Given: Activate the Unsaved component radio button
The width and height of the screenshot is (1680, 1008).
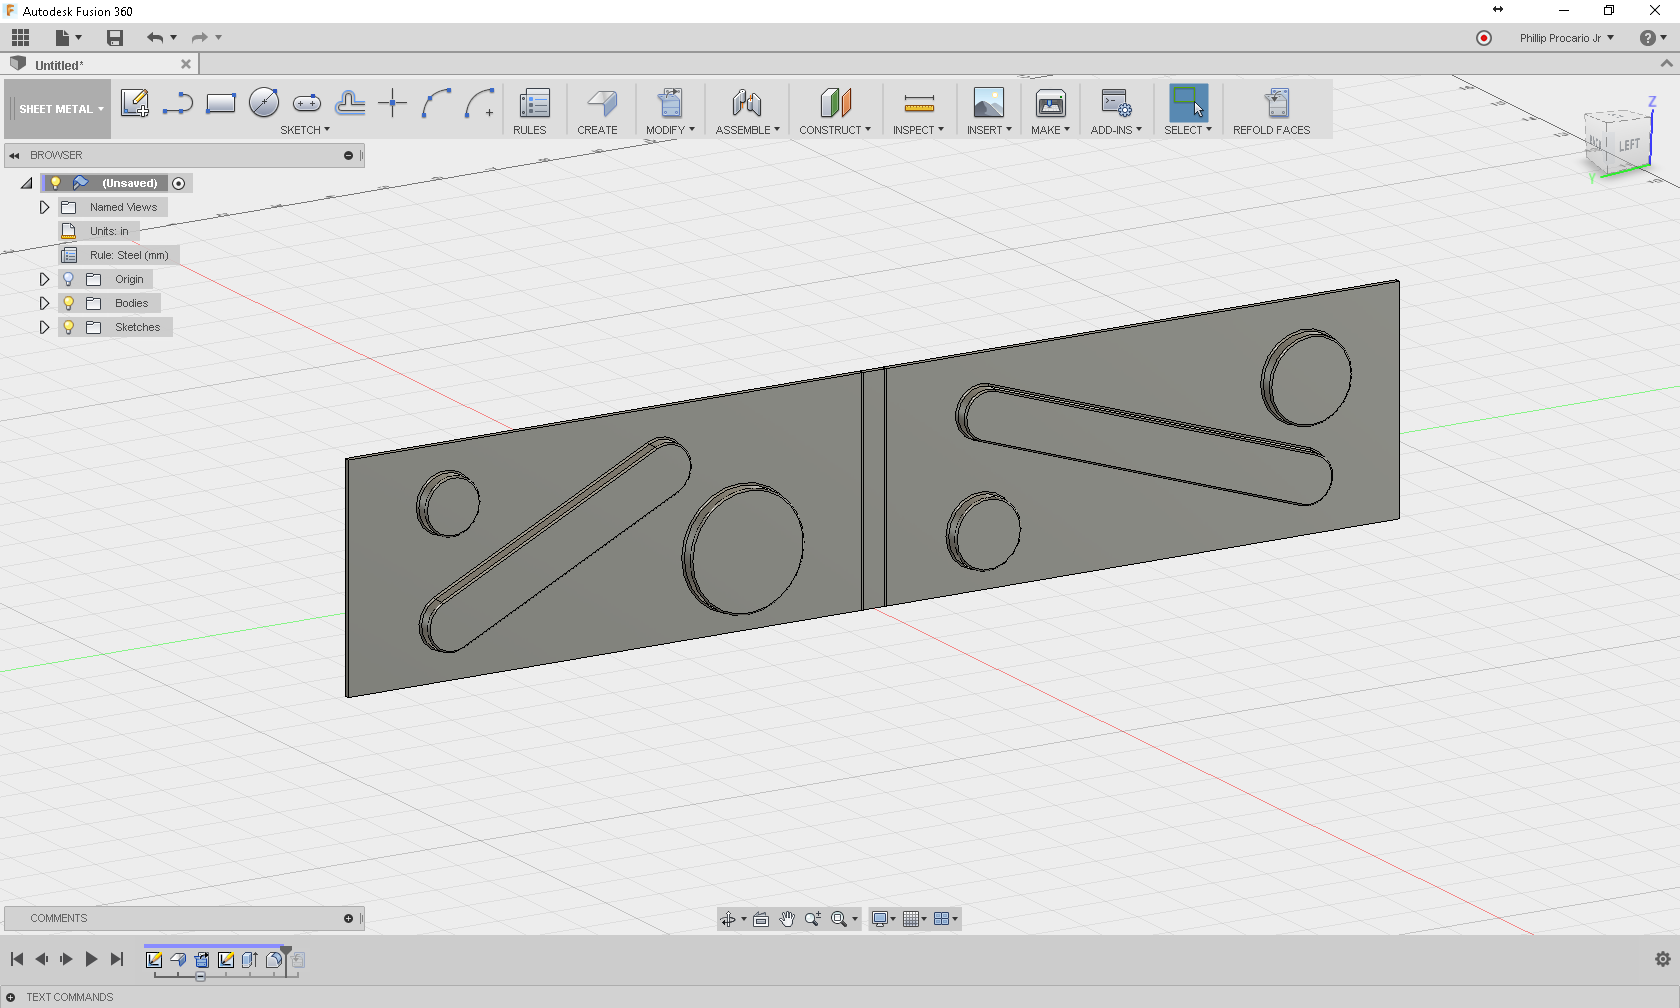Looking at the screenshot, I should [x=179, y=183].
